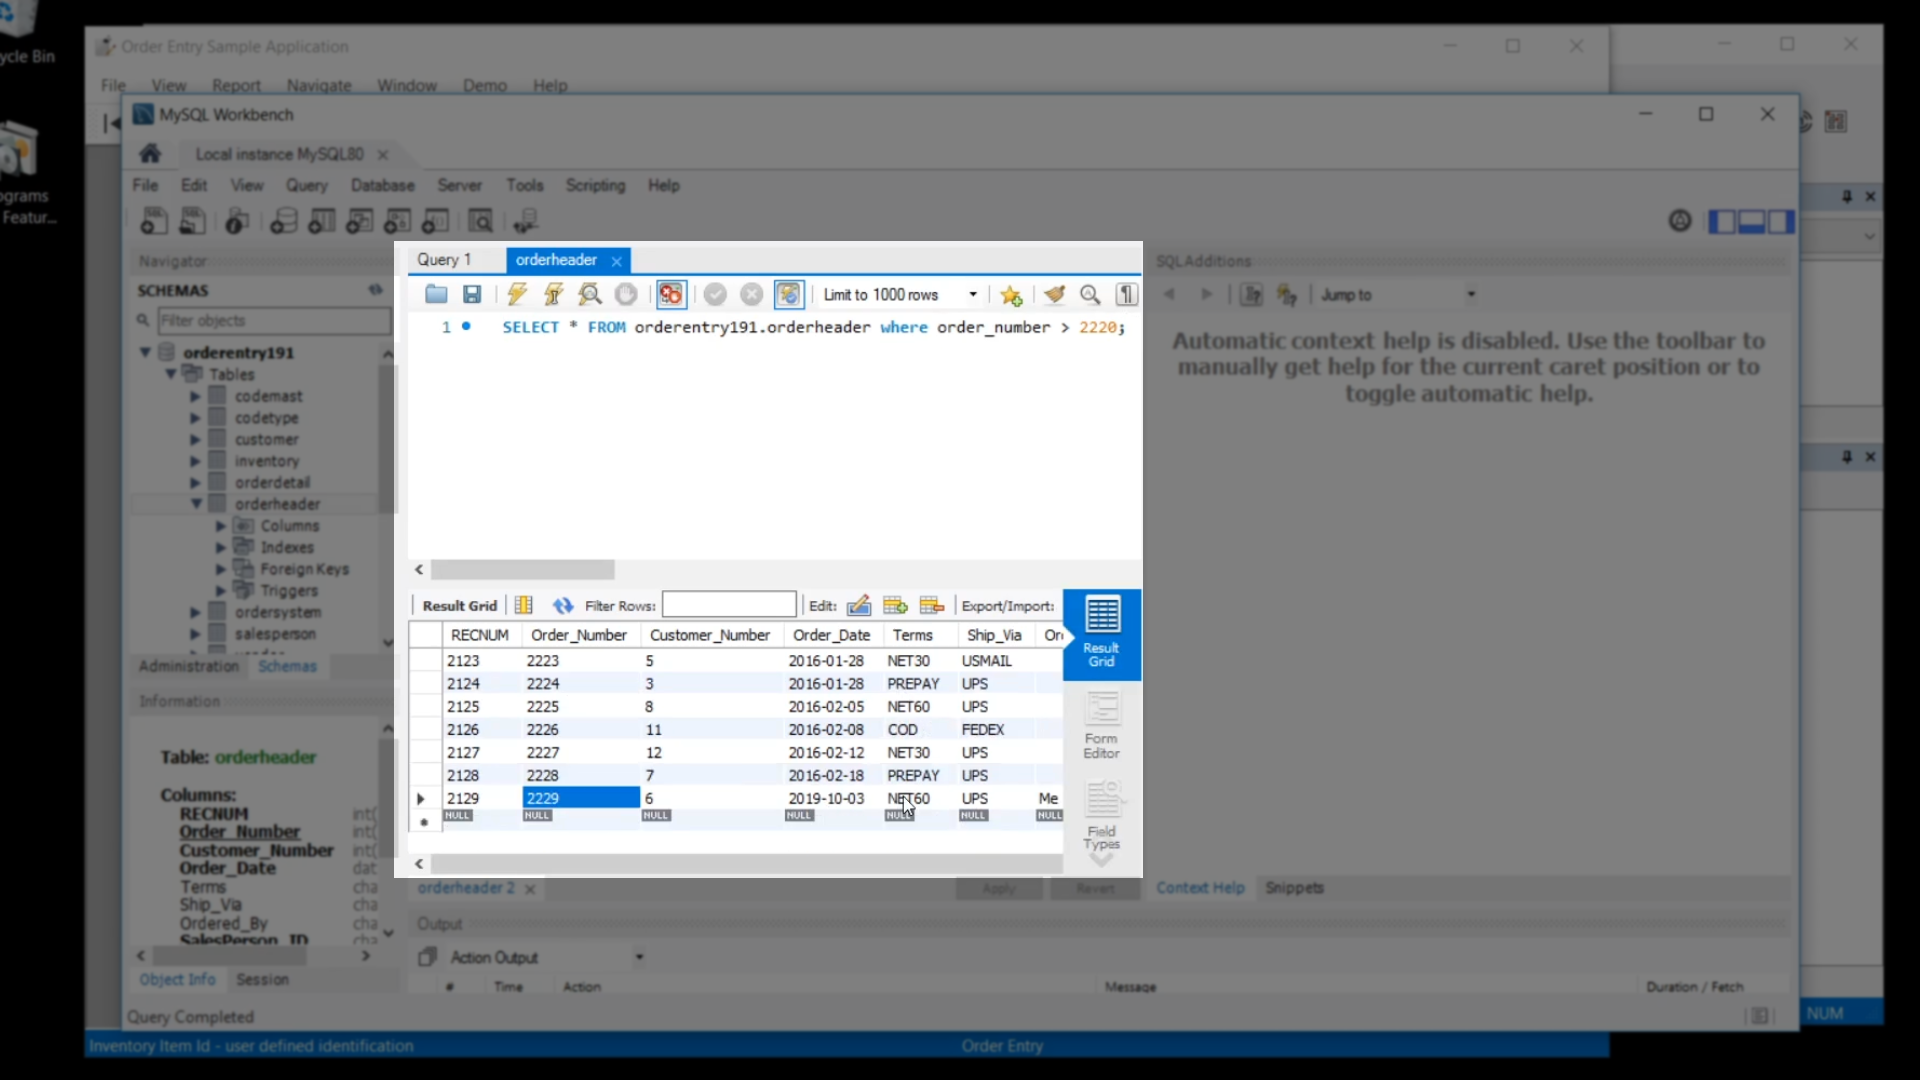Click the Open SQL script folder icon
Image resolution: width=1920 pixels, height=1080 pixels.
point(436,294)
